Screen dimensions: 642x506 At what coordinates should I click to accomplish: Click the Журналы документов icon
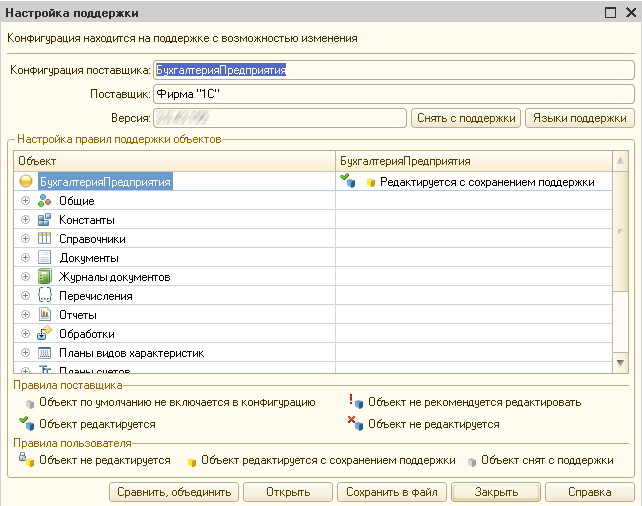point(44,277)
